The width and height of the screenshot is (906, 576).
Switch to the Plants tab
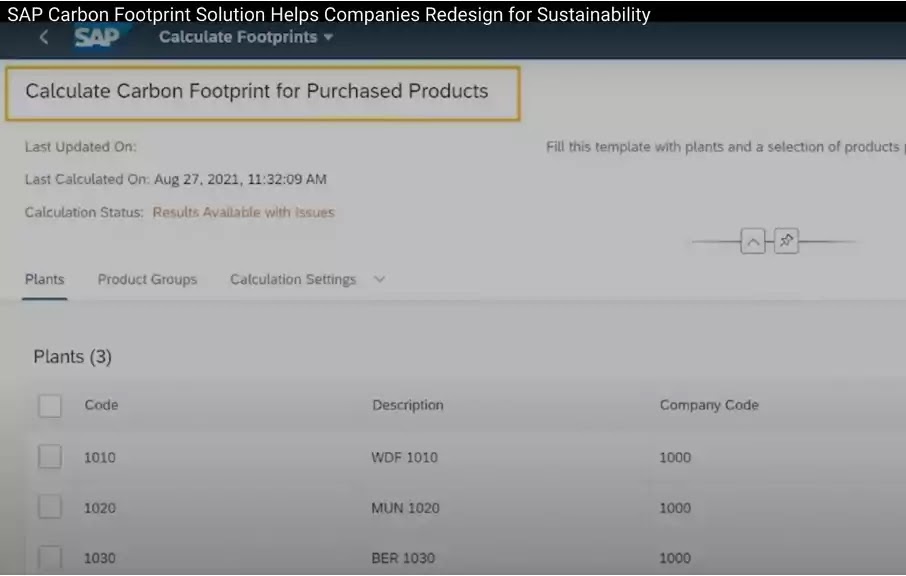[x=44, y=280]
